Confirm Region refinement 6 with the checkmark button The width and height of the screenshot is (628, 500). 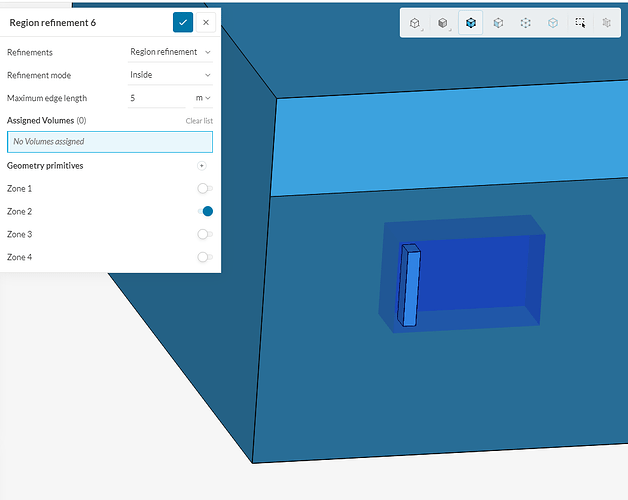183,22
